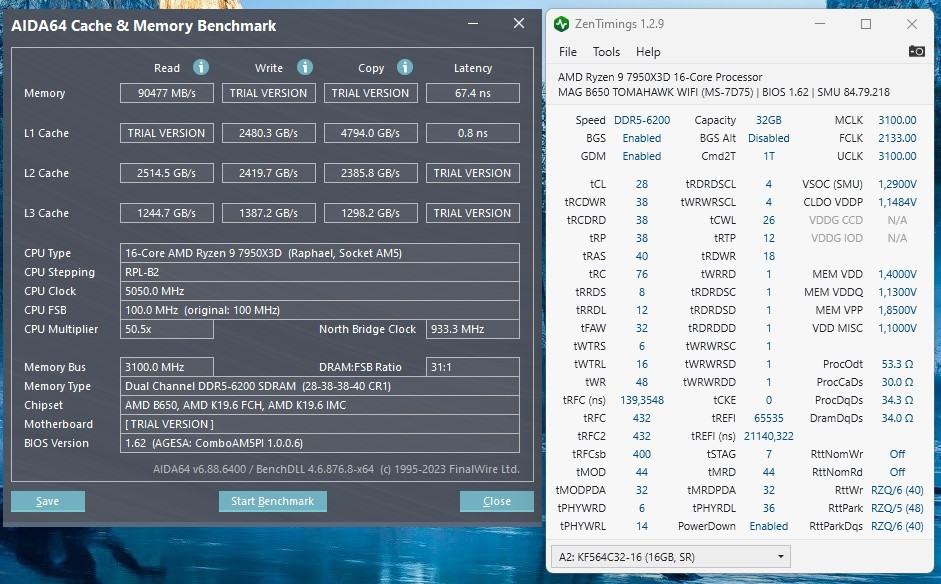Click the CPU Multiplier 50.5x field
Viewport: 941px width, 584px height.
coord(167,329)
